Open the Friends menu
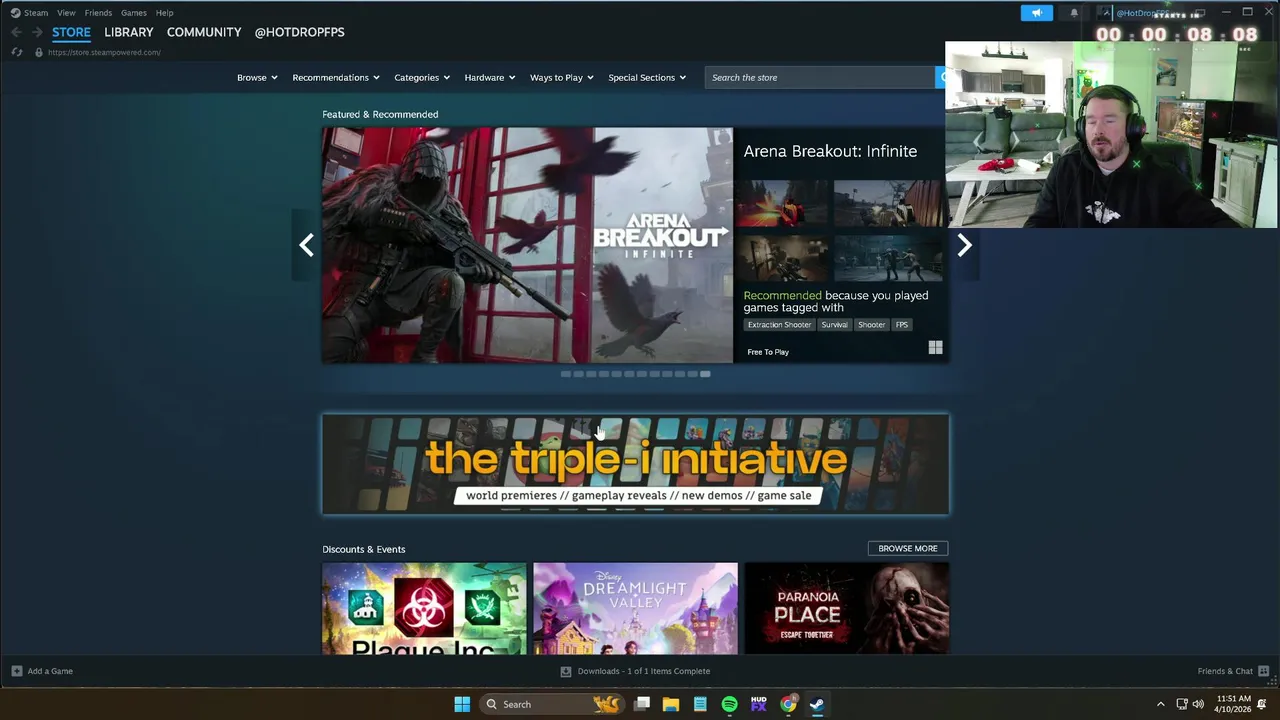 pos(98,13)
